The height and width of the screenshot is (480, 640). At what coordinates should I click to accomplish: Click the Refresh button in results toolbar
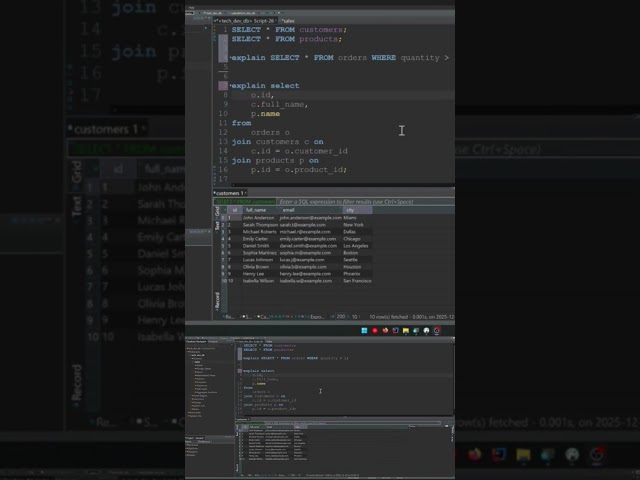click(x=228, y=317)
